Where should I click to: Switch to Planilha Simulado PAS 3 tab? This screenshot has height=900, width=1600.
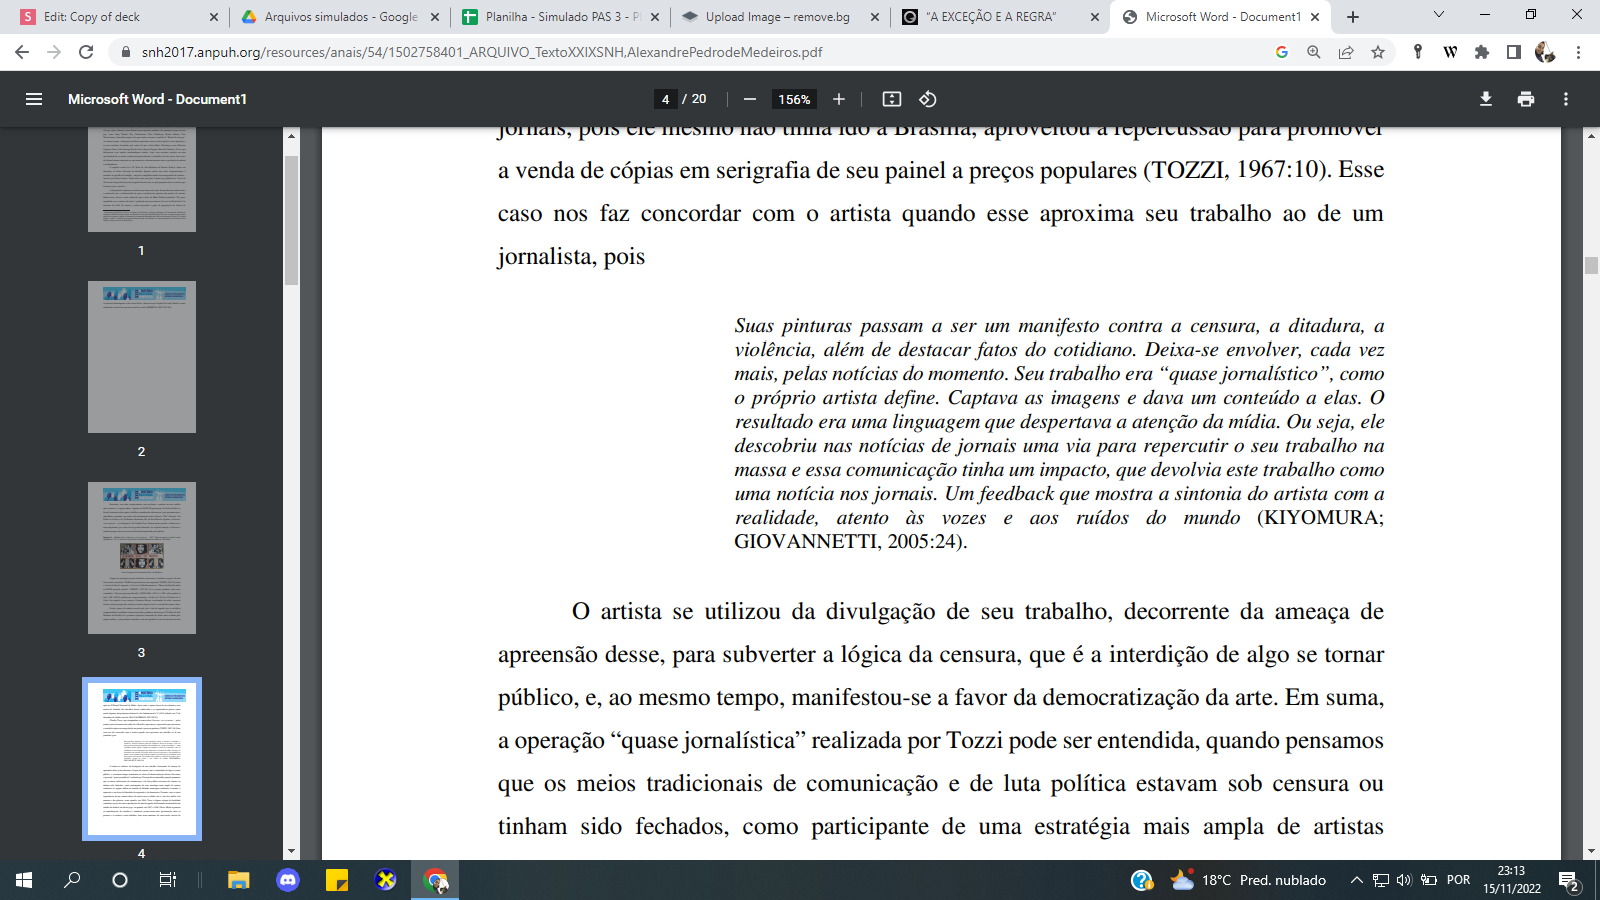(x=561, y=17)
